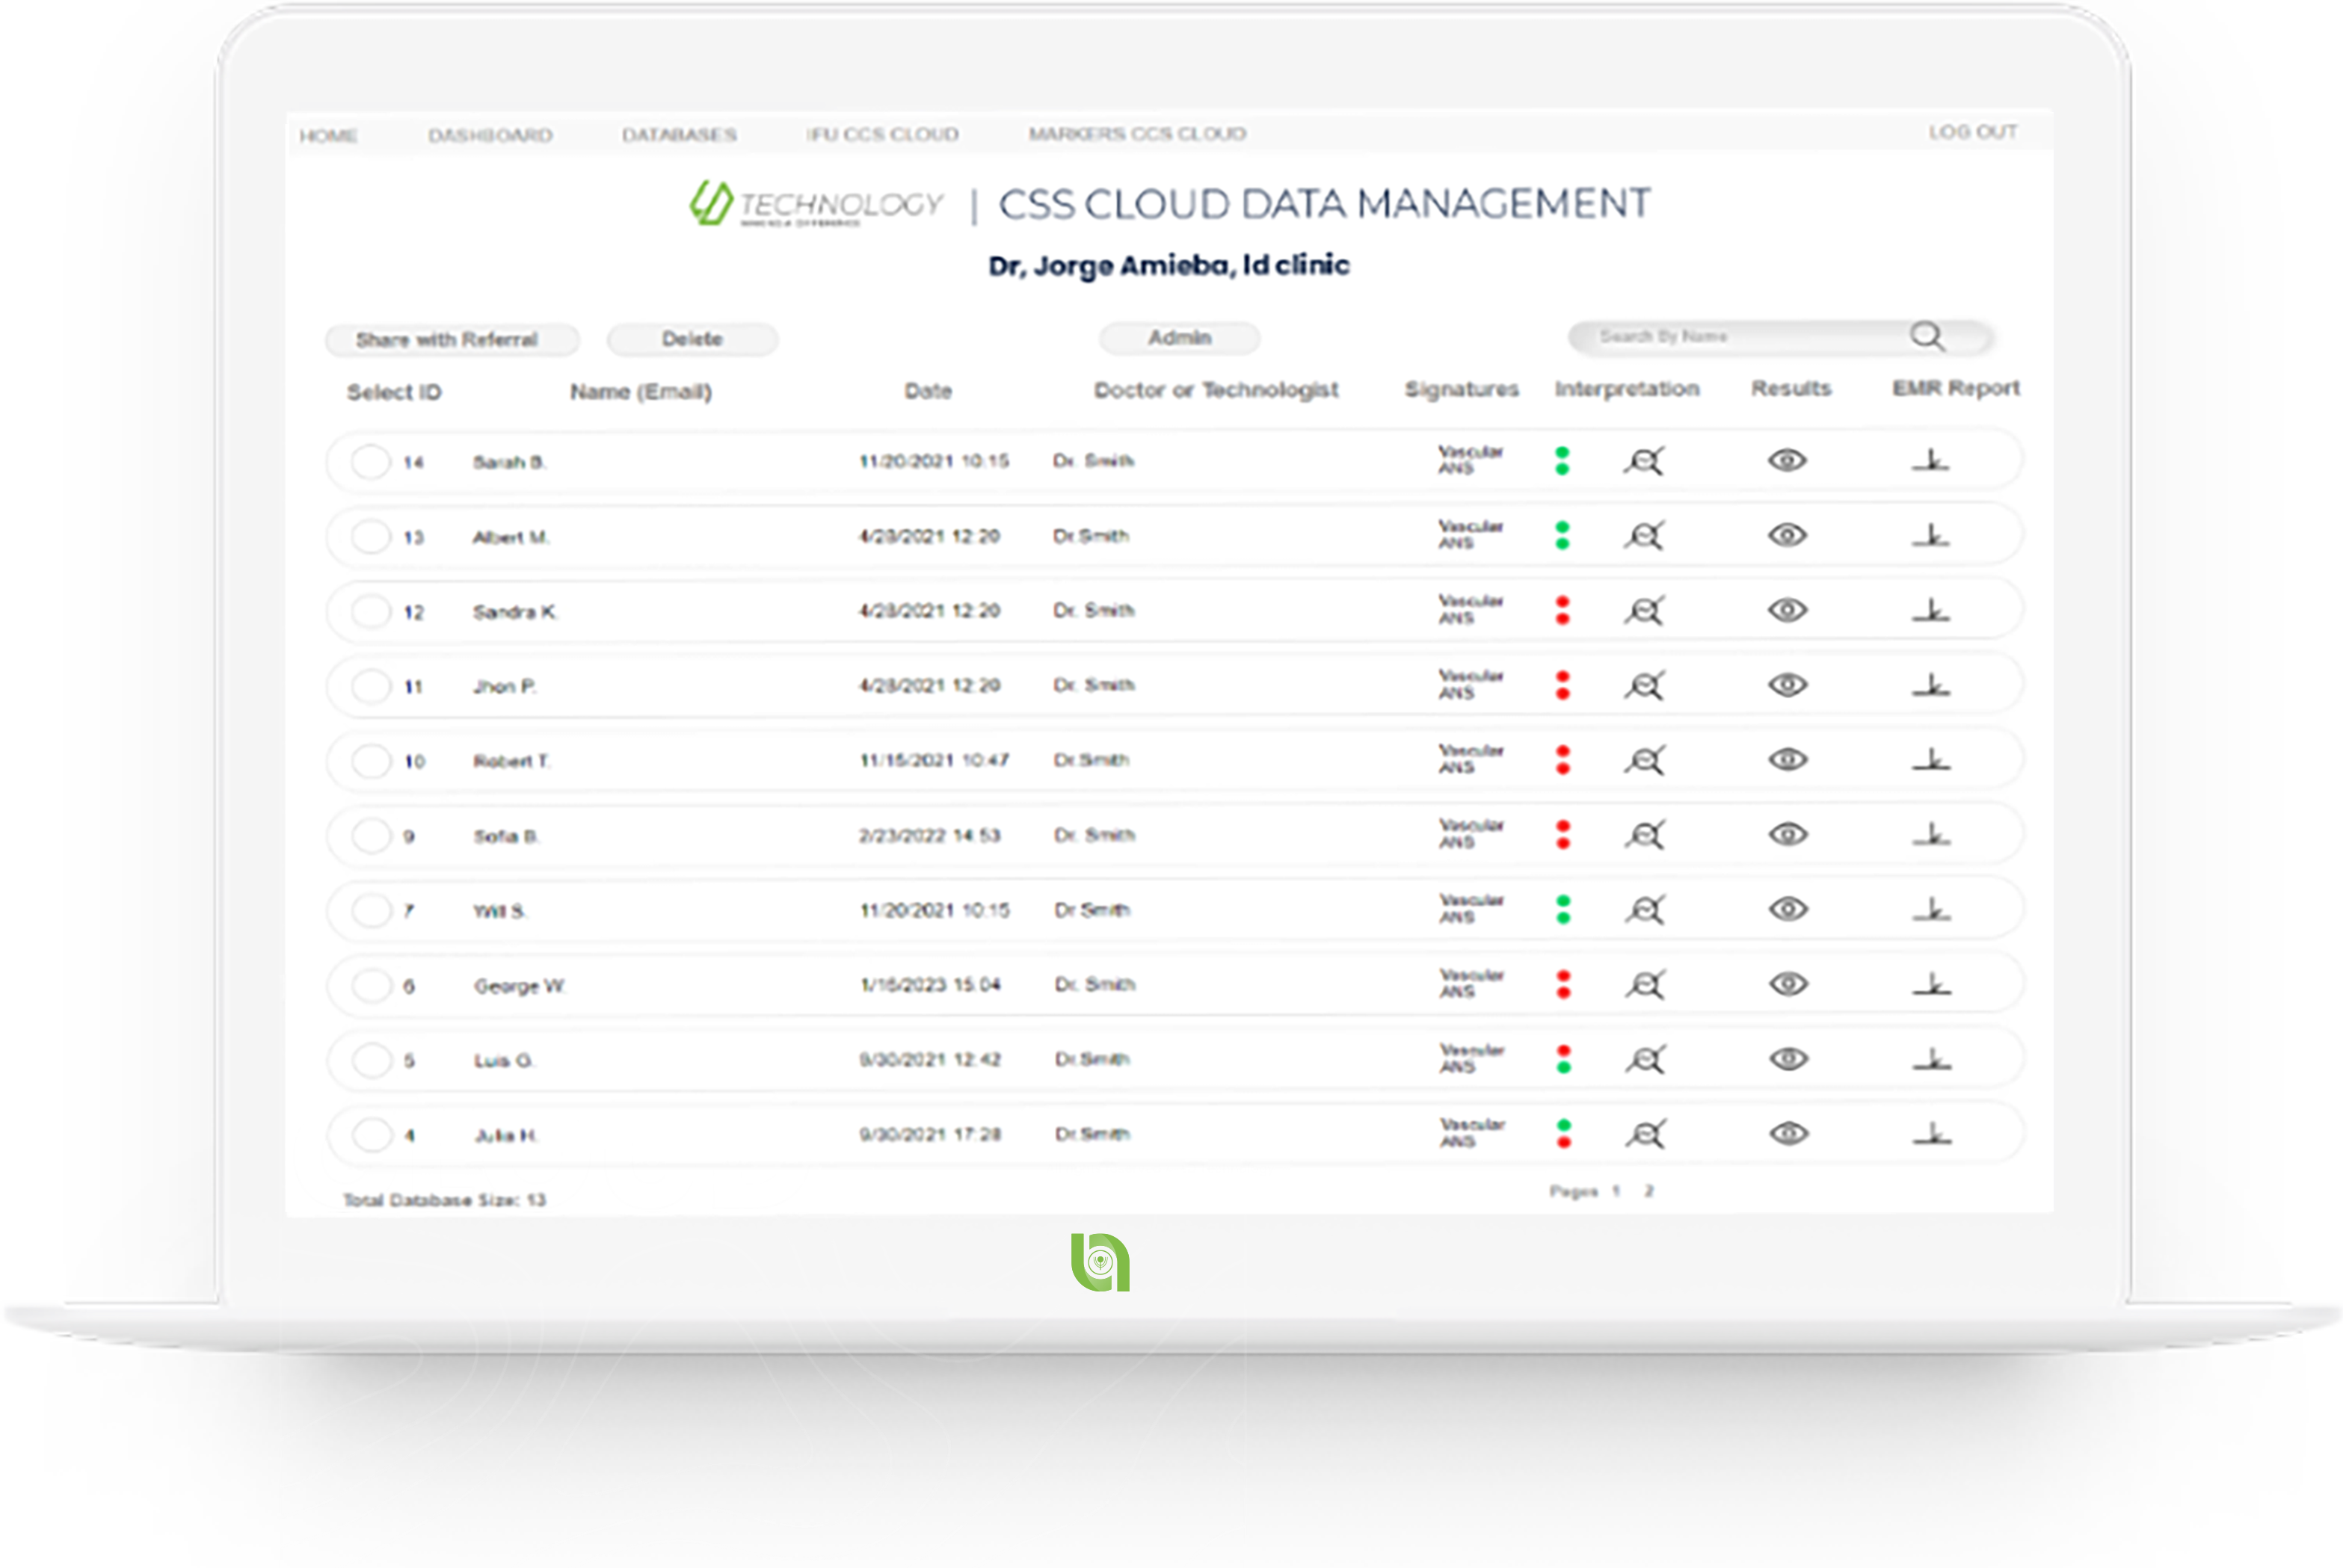Image resolution: width=2343 pixels, height=1568 pixels.
Task: Download EMR report for George W.
Action: 1932,984
